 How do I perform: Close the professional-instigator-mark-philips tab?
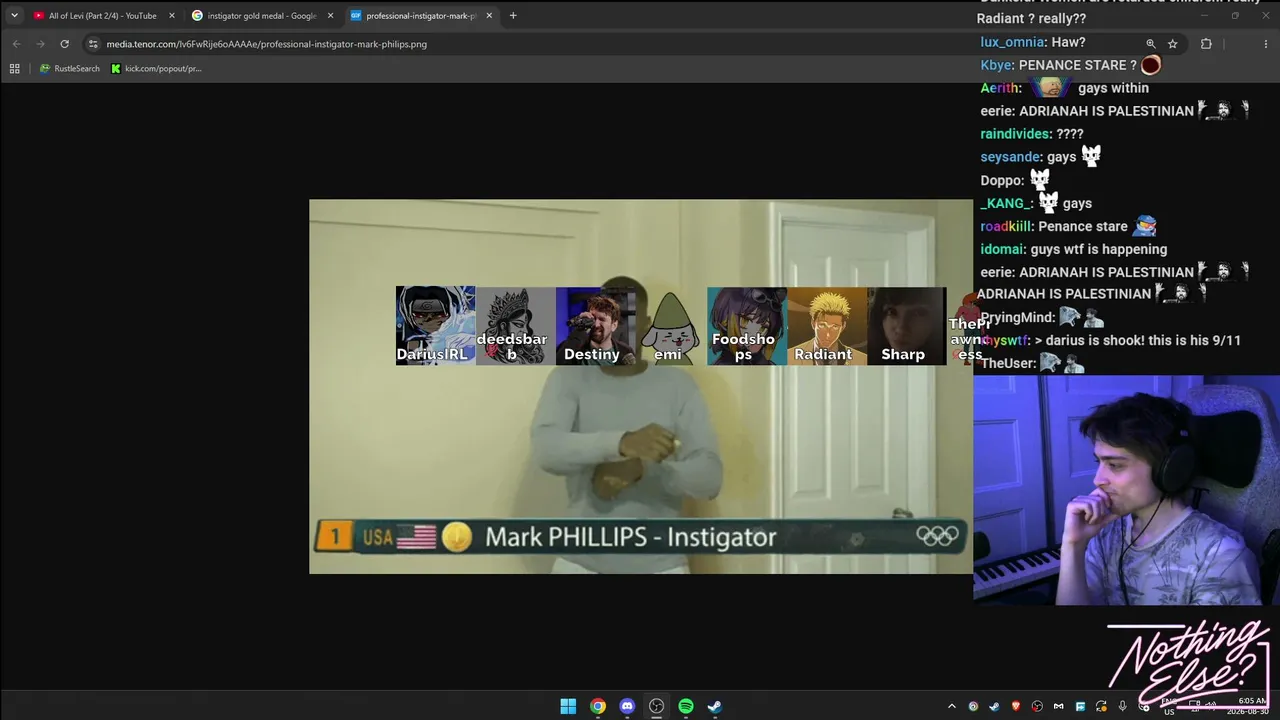[x=489, y=15]
